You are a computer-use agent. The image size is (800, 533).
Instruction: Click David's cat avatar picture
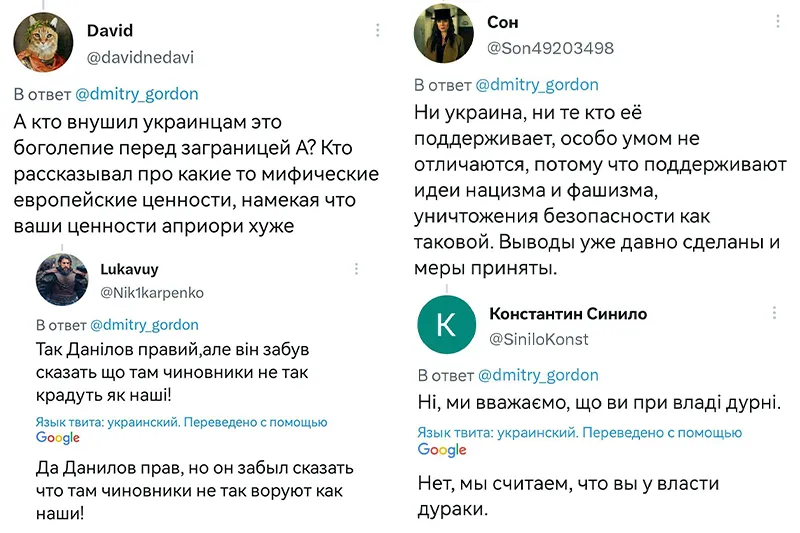pos(43,42)
